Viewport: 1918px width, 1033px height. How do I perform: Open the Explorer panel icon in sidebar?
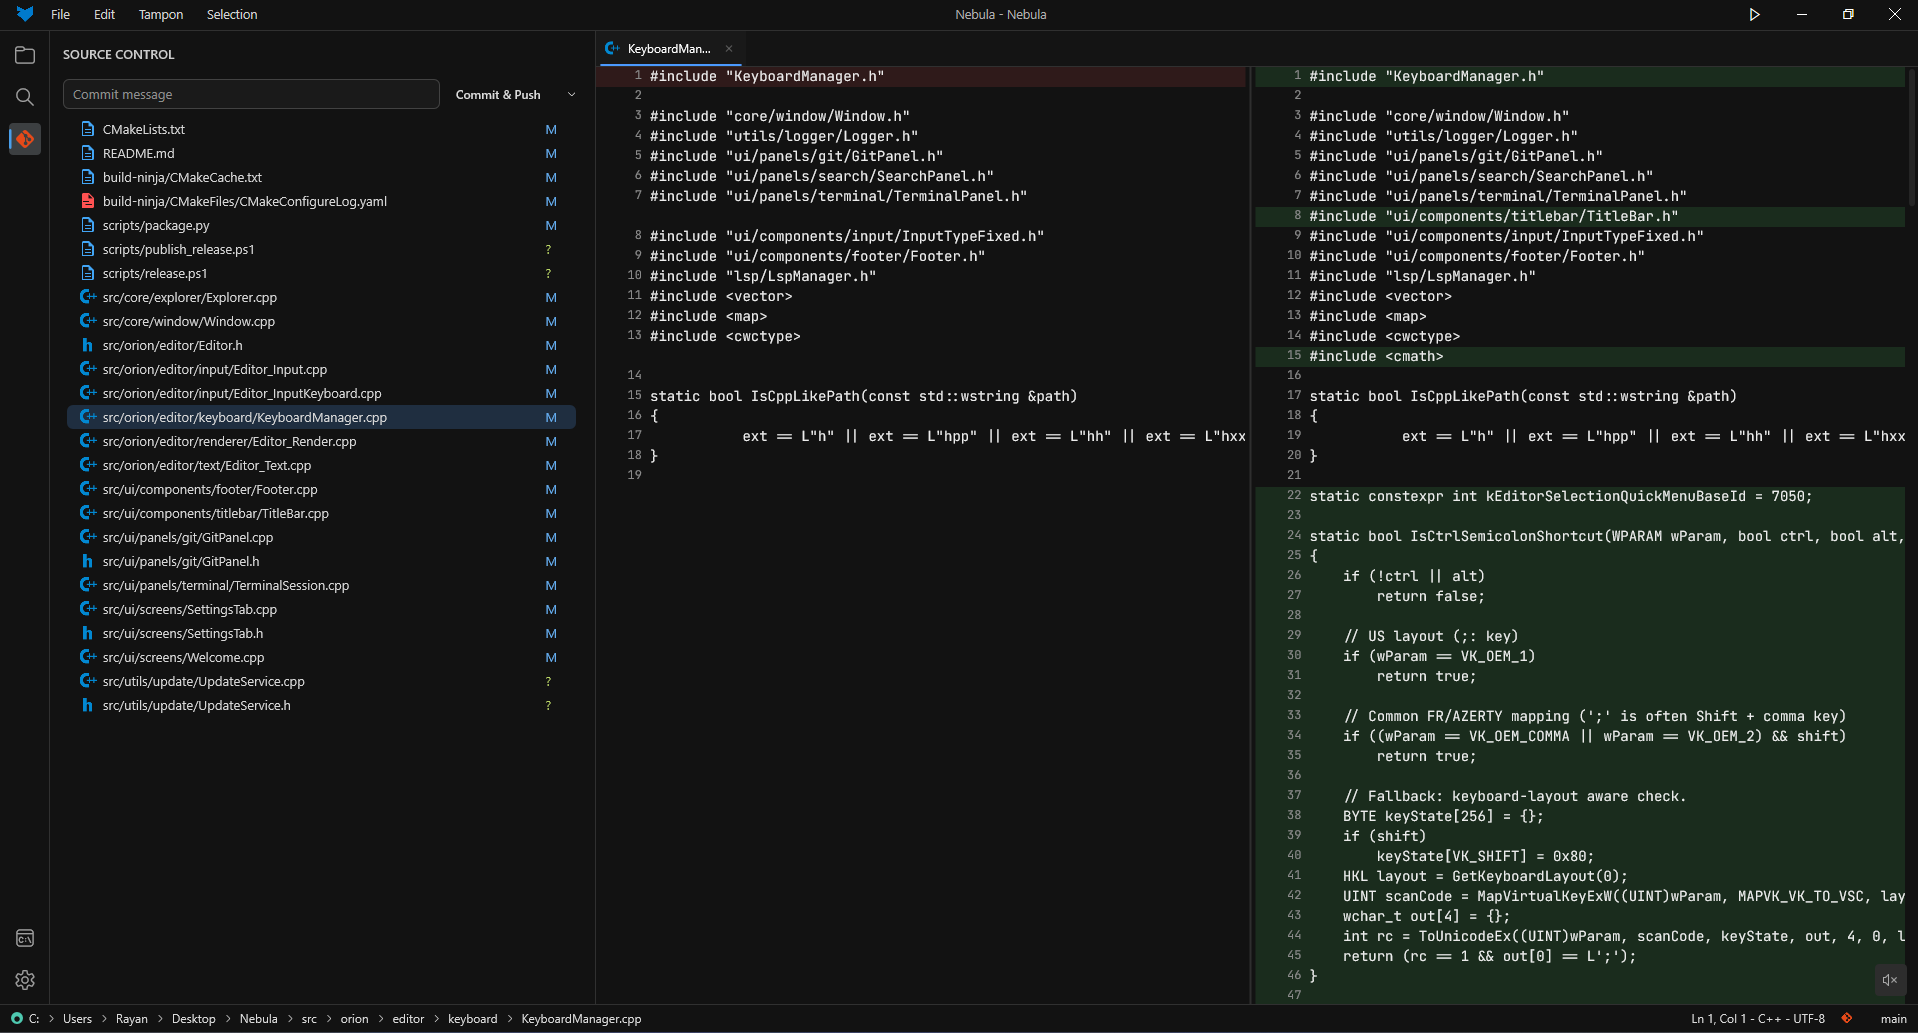[24, 55]
